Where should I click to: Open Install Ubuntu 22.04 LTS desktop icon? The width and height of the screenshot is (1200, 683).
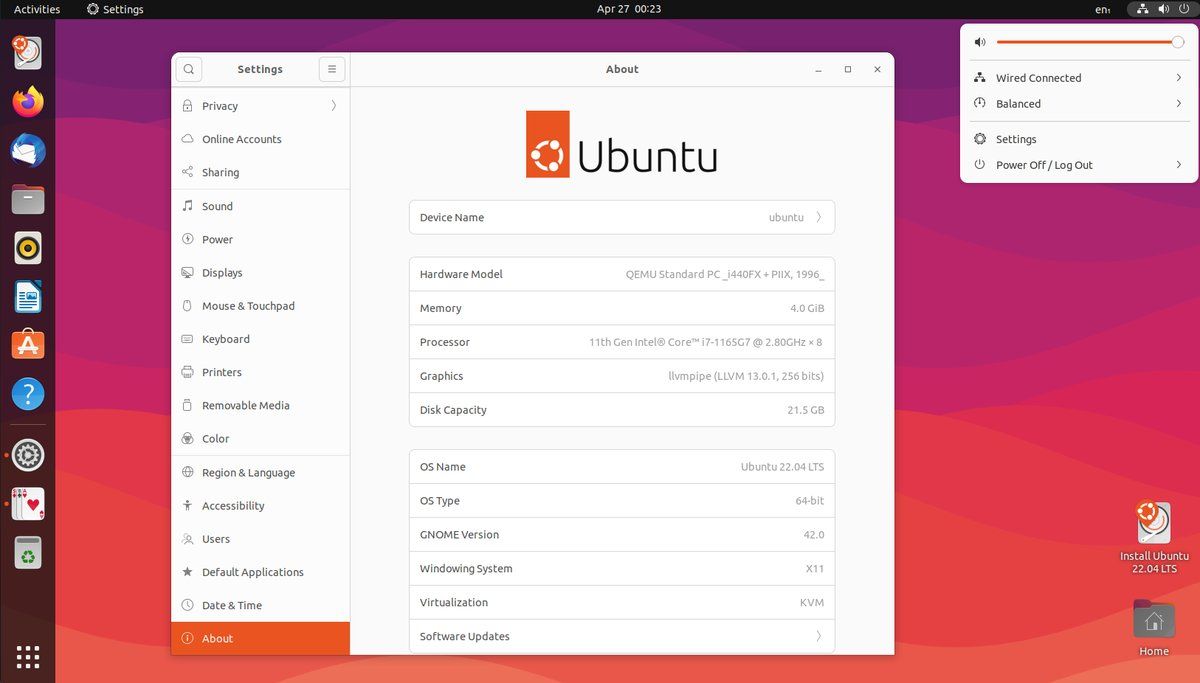(x=1154, y=538)
